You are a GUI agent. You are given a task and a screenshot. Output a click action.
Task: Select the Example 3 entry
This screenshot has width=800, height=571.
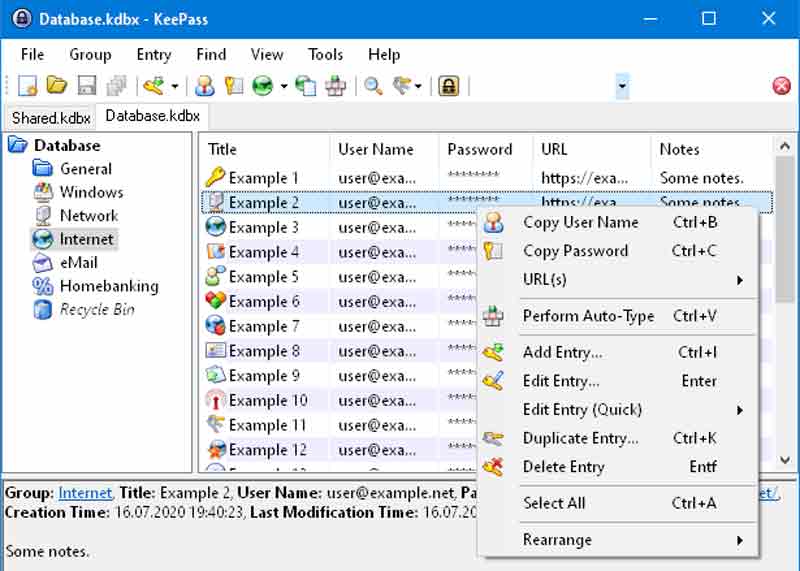tap(339, 227)
